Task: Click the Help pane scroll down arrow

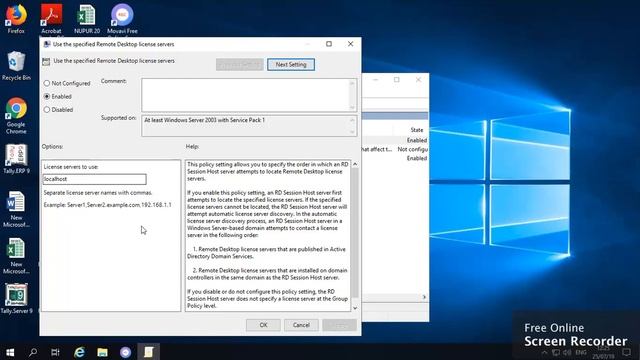Action: pyautogui.click(x=355, y=308)
